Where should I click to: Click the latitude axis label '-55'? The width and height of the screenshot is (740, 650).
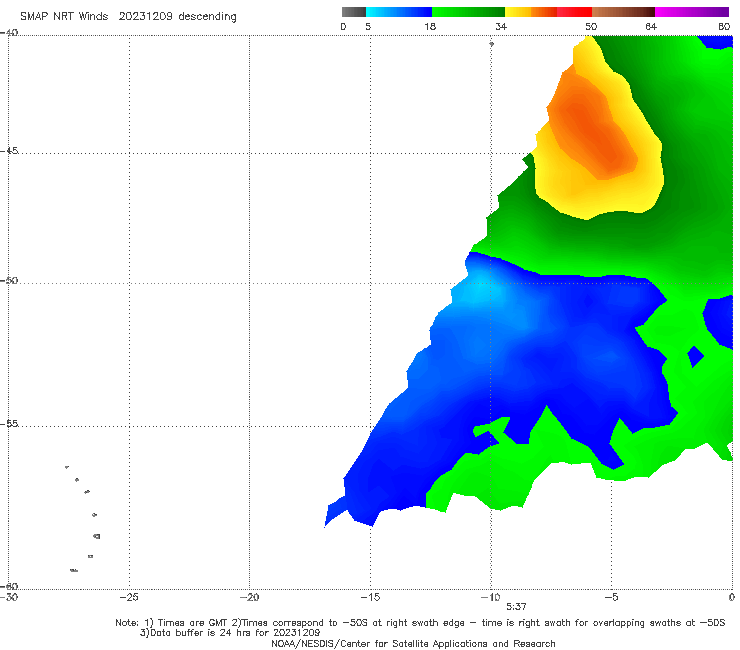click(x=9, y=424)
